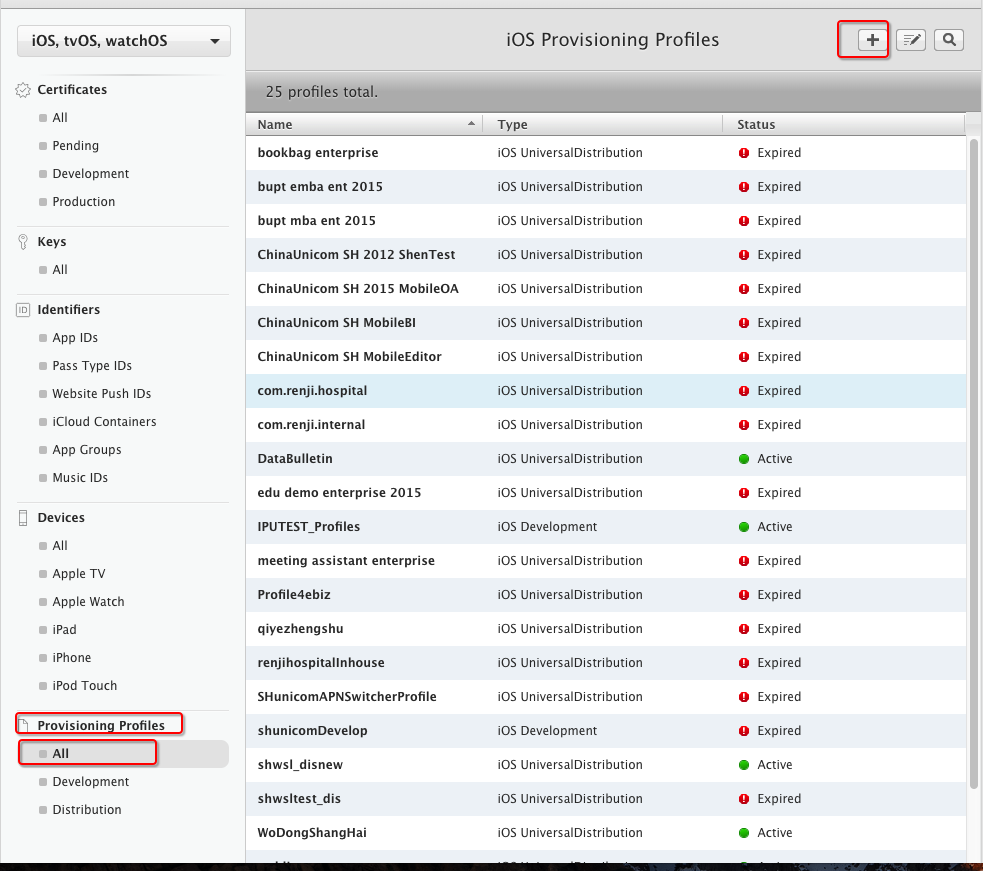Click the Certificates badge icon

[23, 90]
